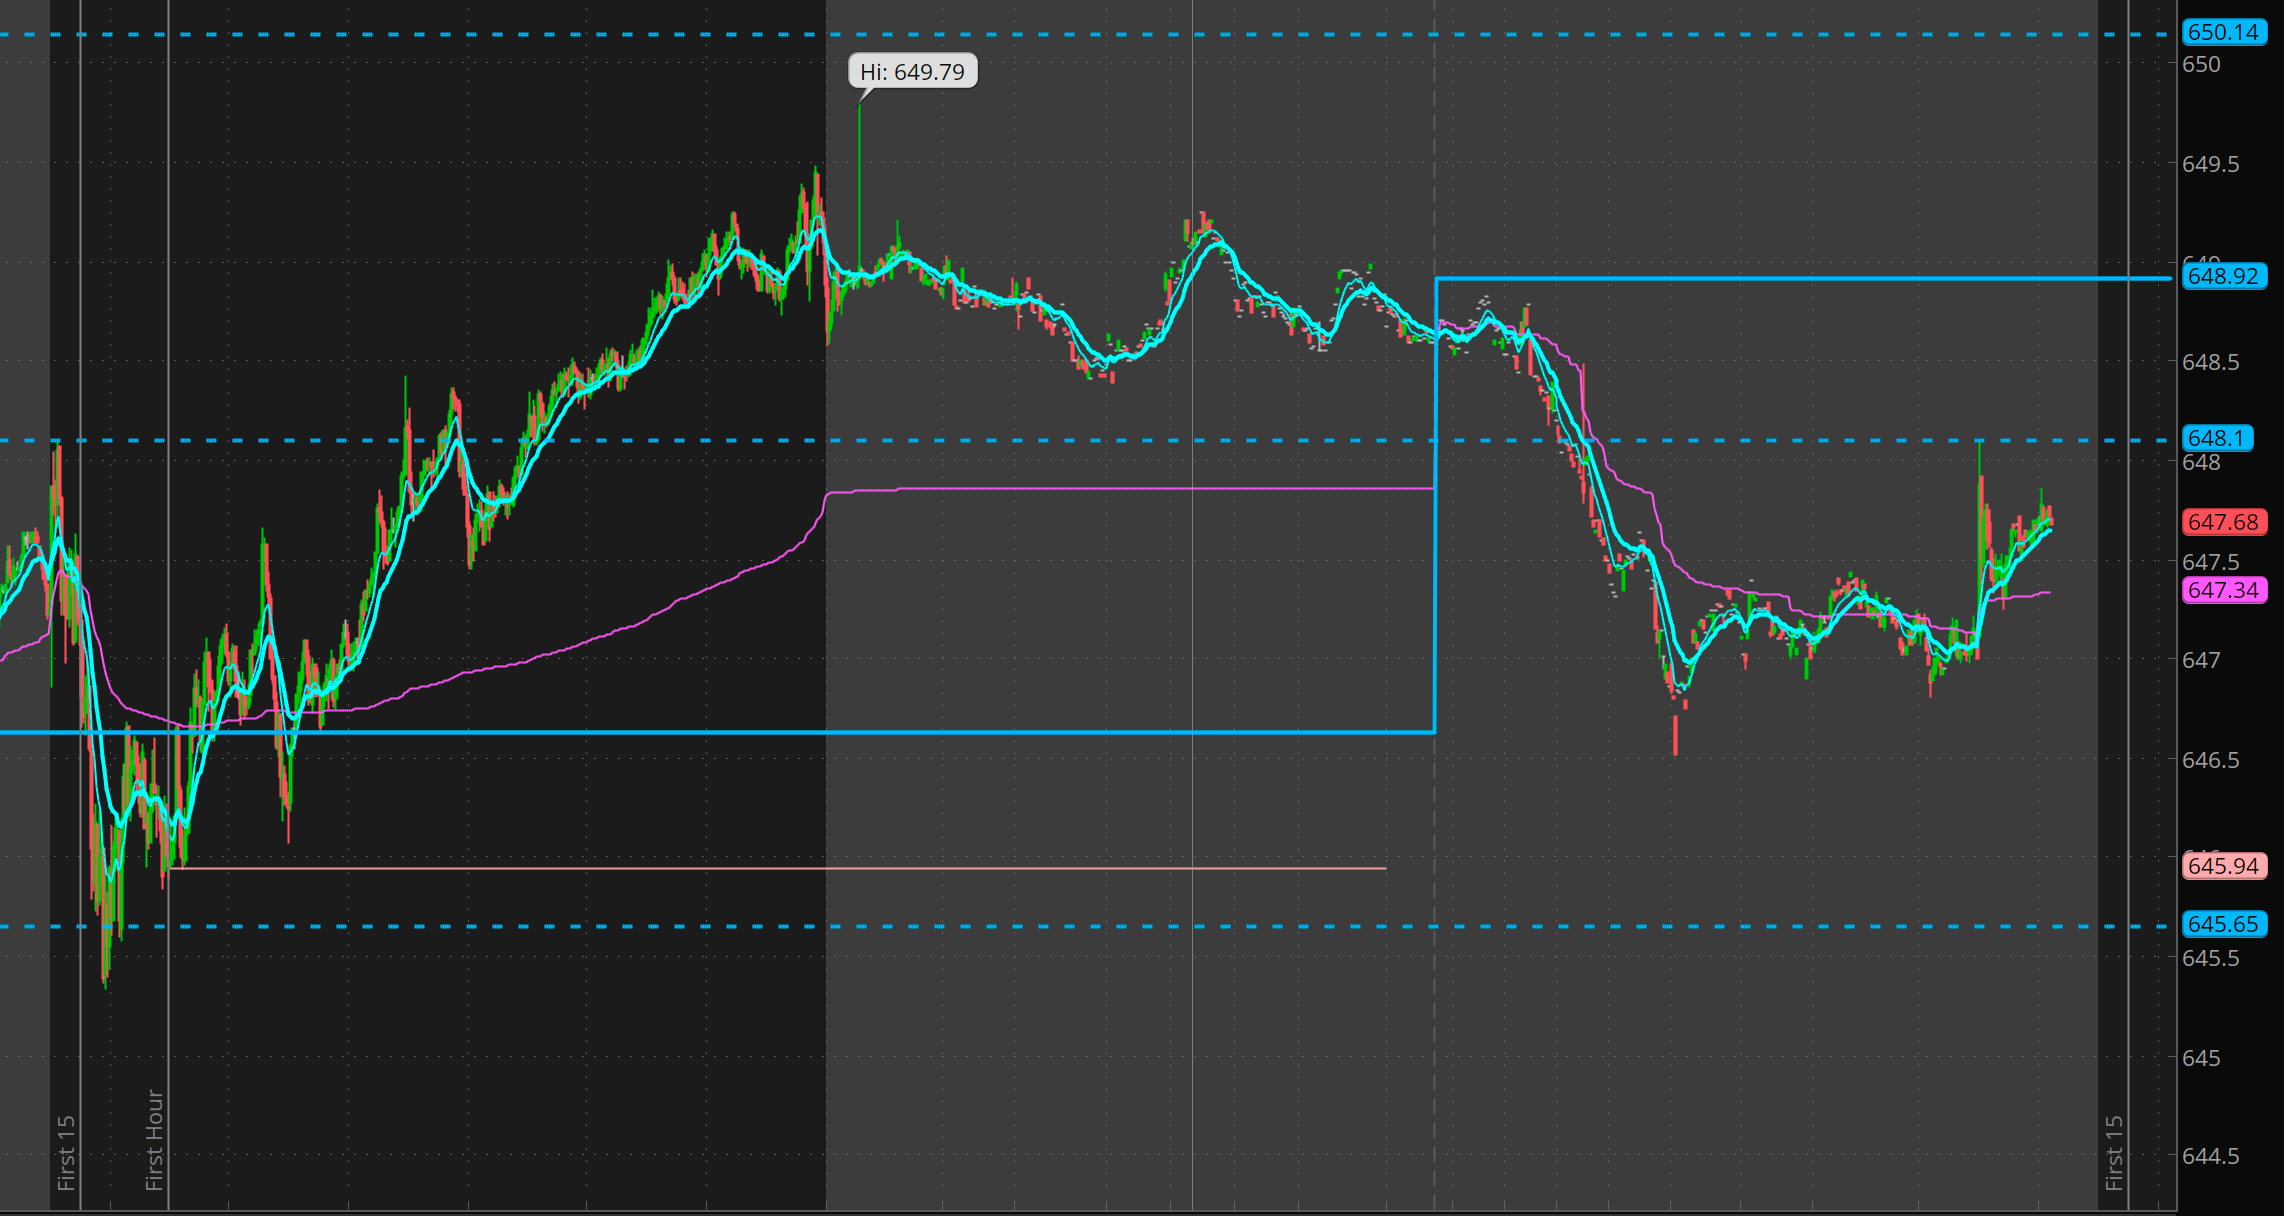Click the 645.65 blue price label

coord(2223,924)
